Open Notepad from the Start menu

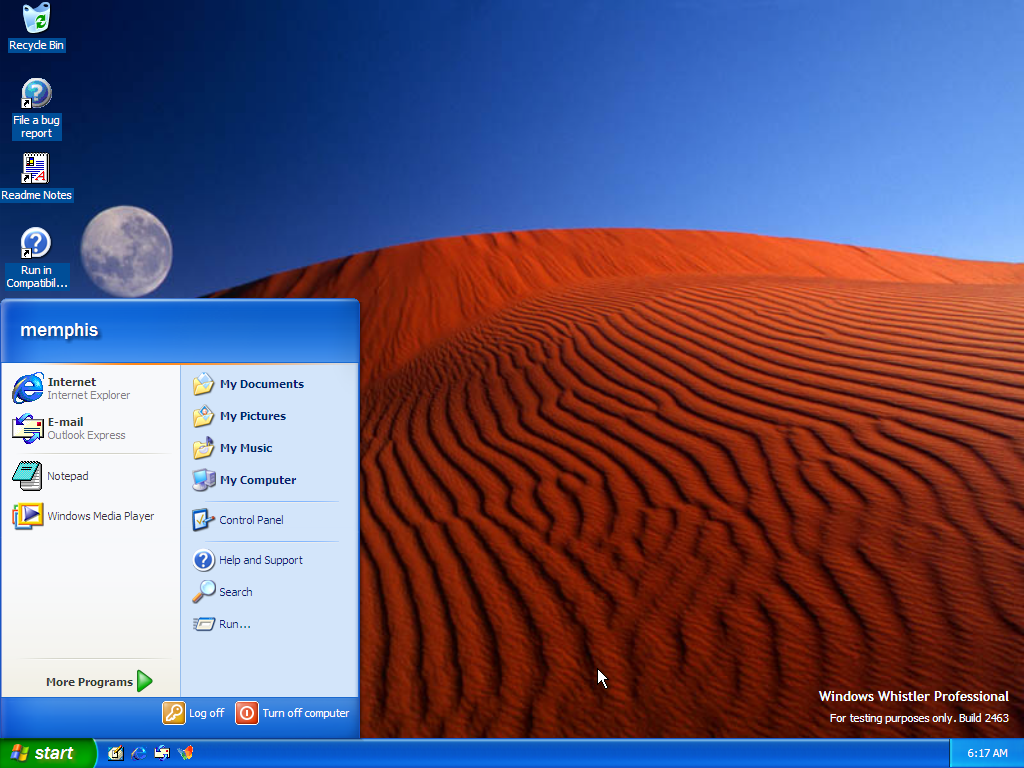(x=66, y=476)
